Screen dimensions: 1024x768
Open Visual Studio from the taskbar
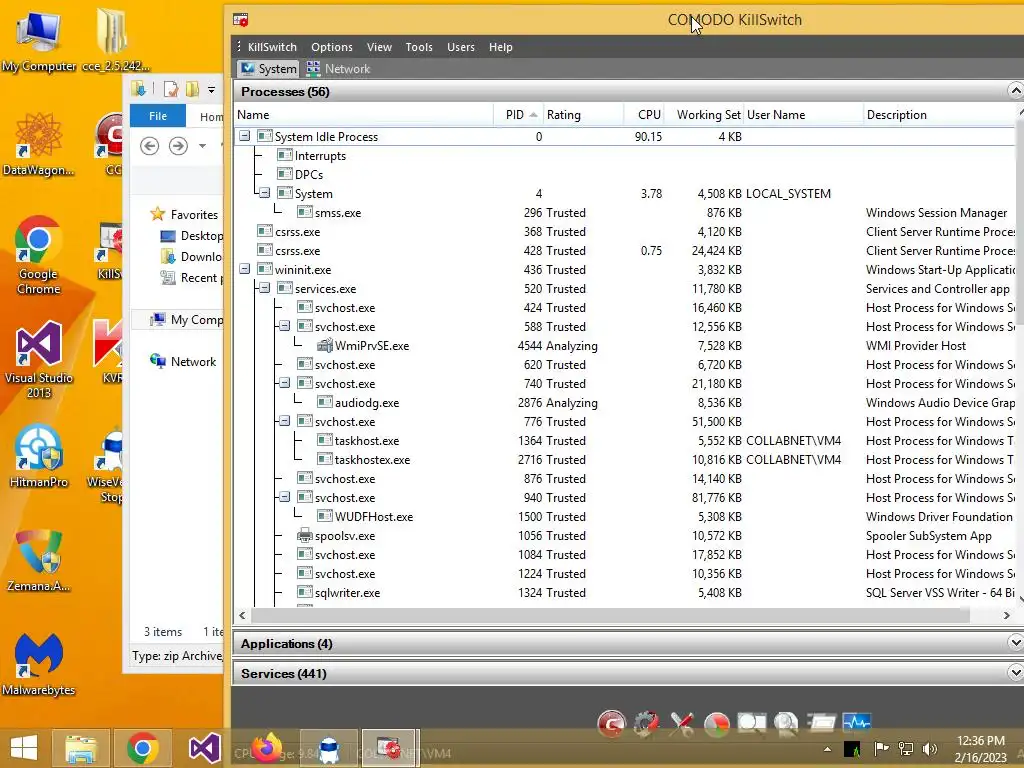click(204, 748)
